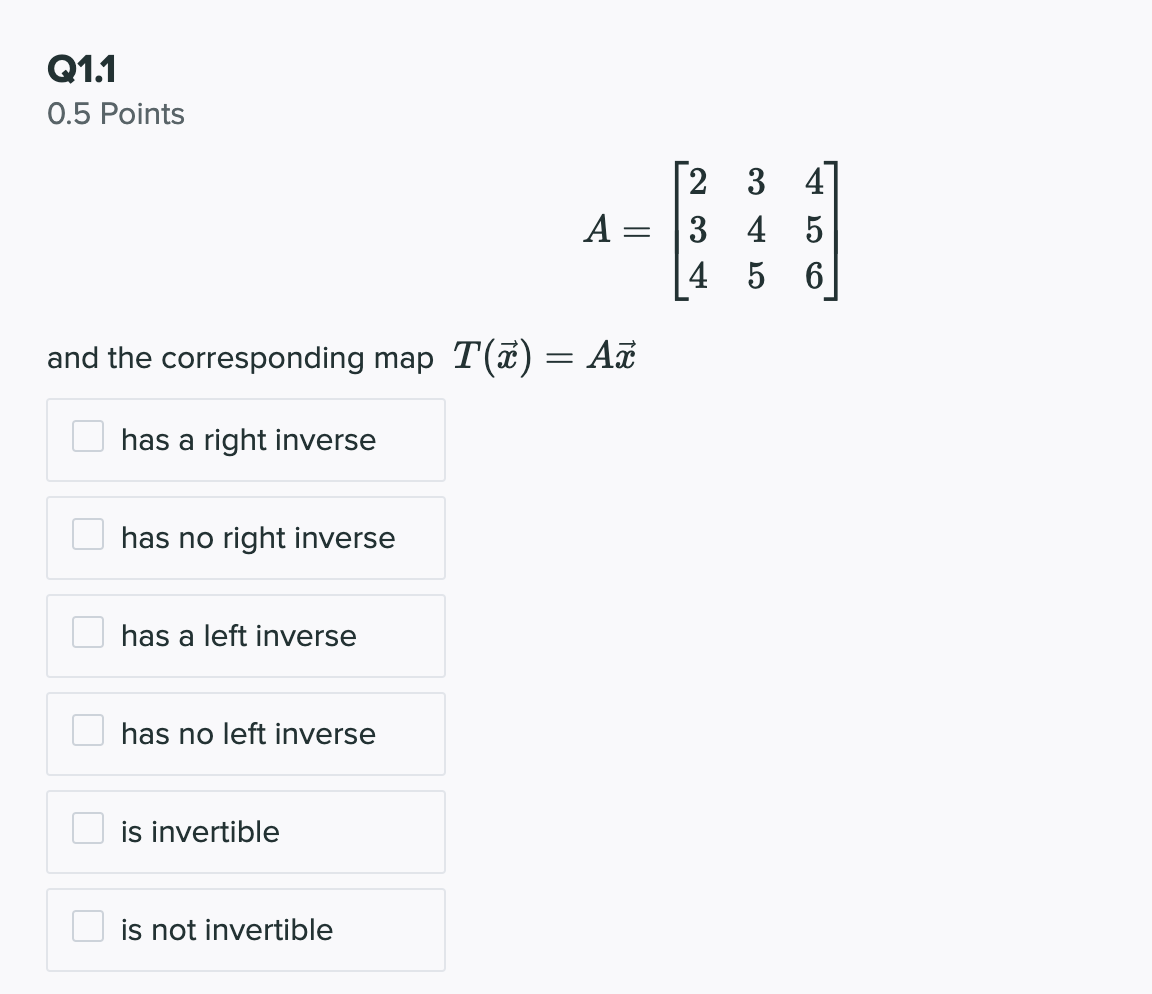Select the "is invertible" answer option
1152x994 pixels.
pos(246,832)
